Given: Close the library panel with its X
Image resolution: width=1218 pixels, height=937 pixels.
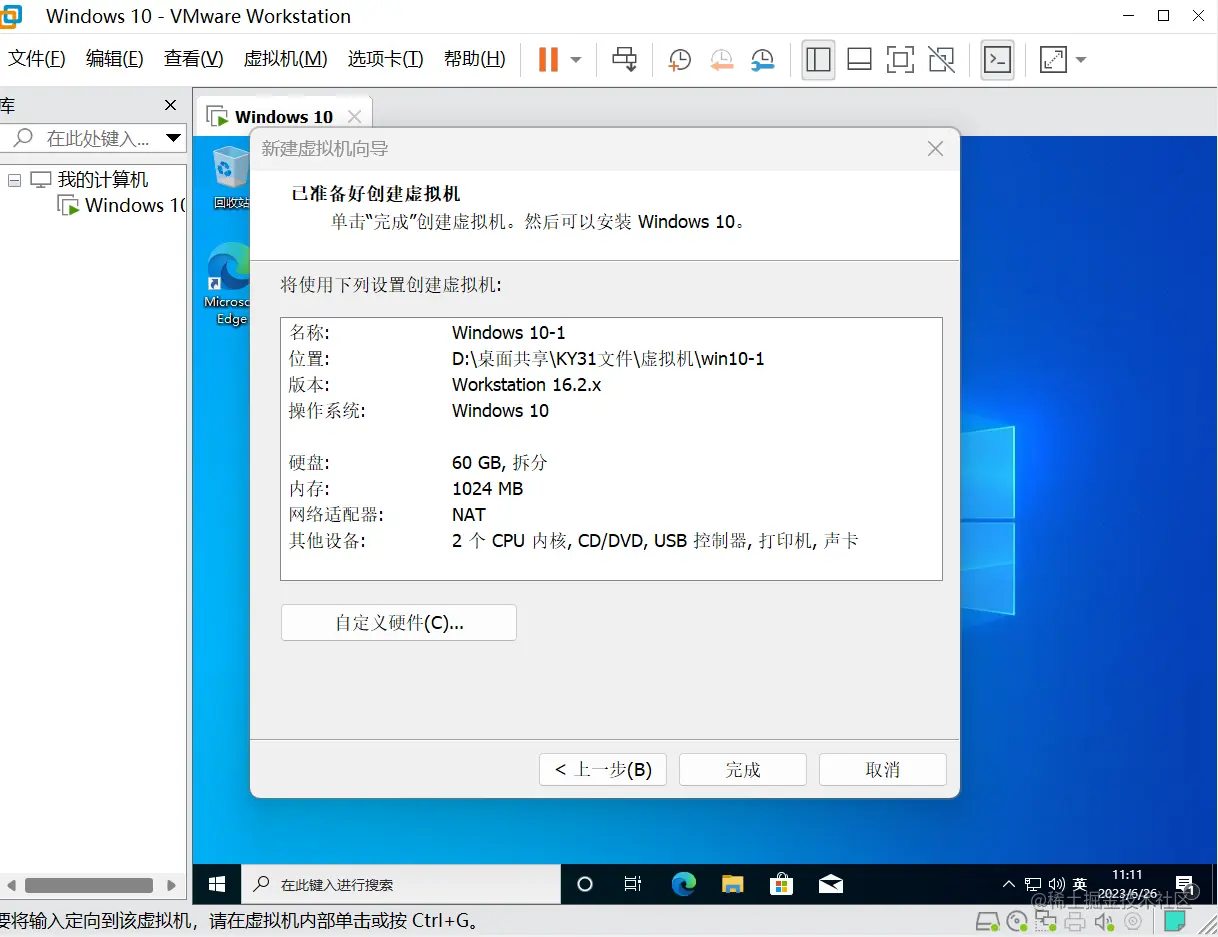Looking at the screenshot, I should pos(170,105).
